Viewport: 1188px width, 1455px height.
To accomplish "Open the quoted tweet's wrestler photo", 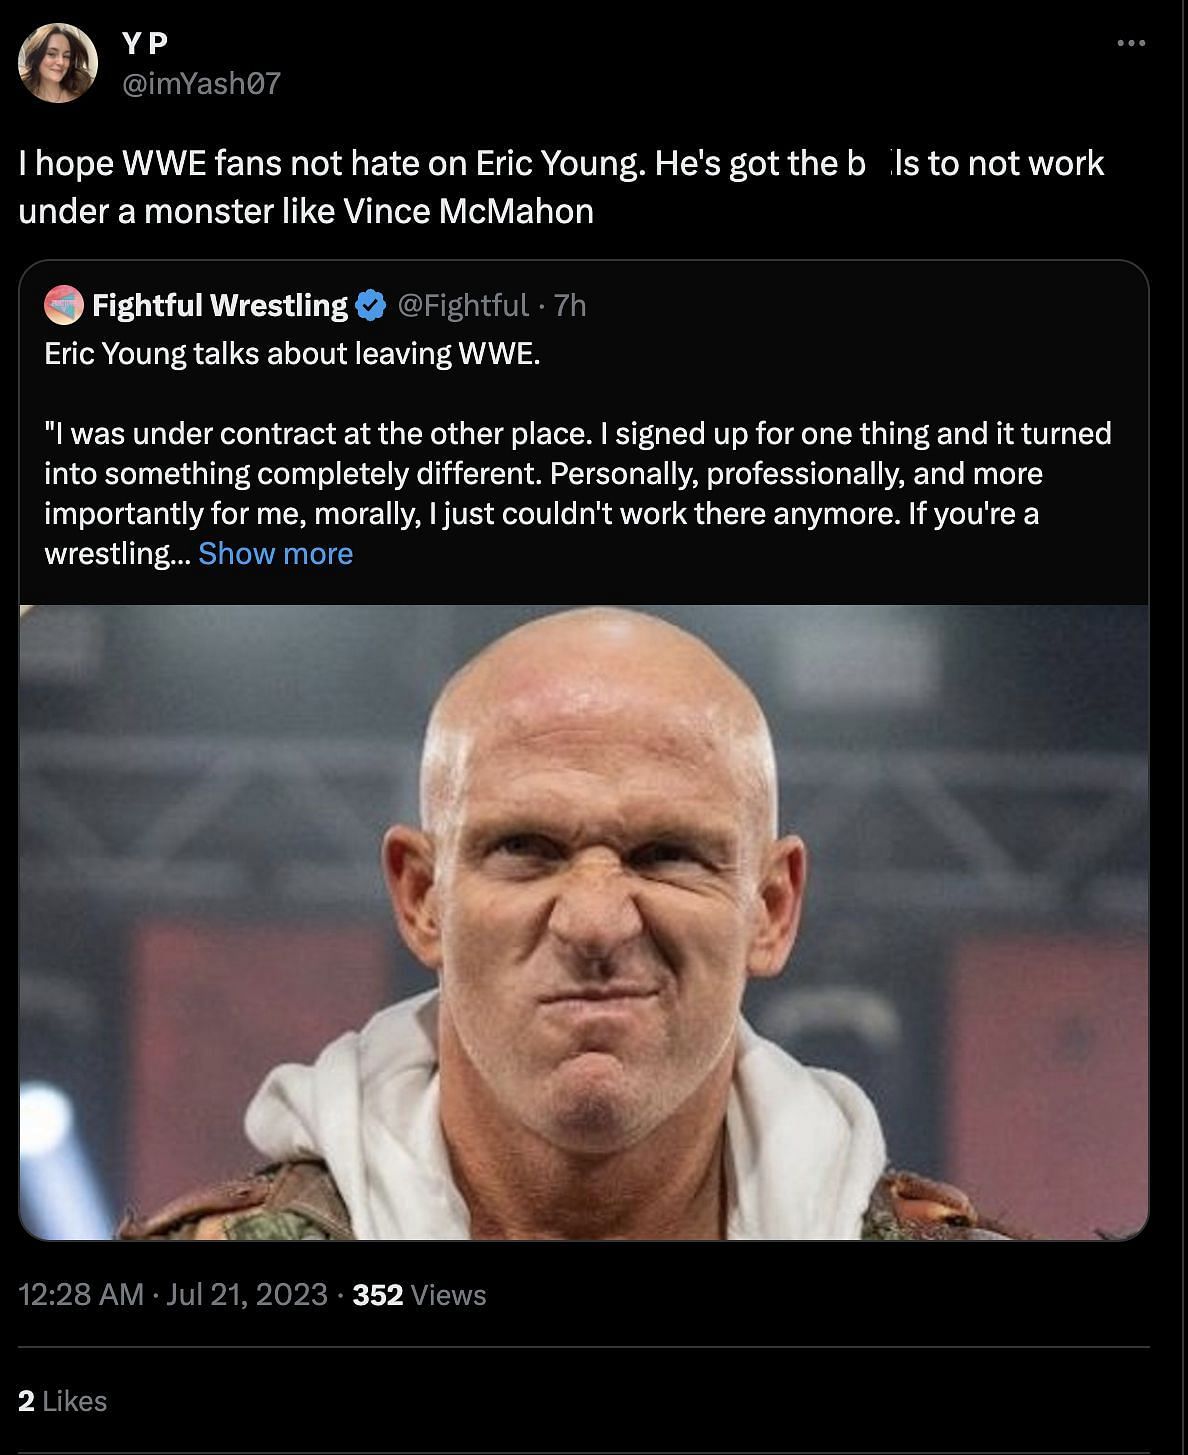I will [584, 922].
